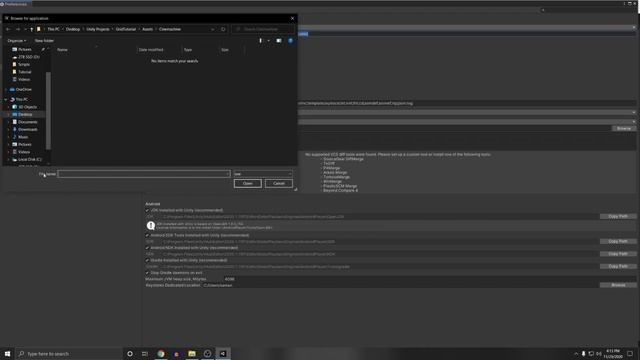Open the address bar history dropdown
Viewport: 640px width, 360px height.
pos(213,29)
